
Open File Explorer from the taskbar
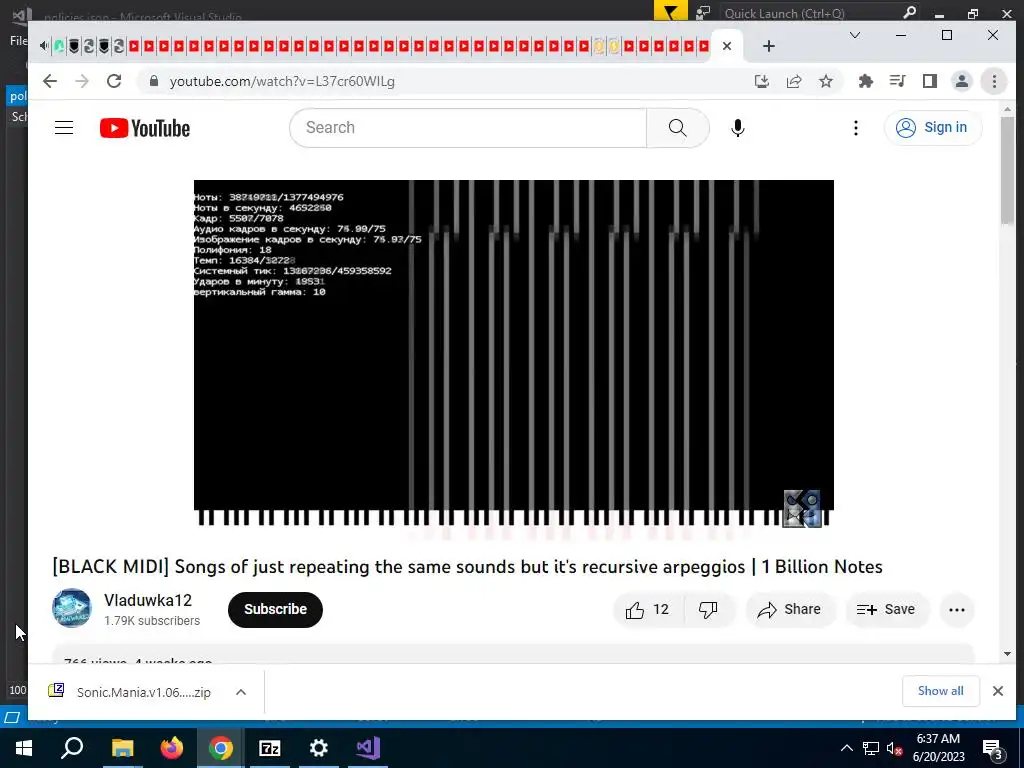(x=122, y=748)
